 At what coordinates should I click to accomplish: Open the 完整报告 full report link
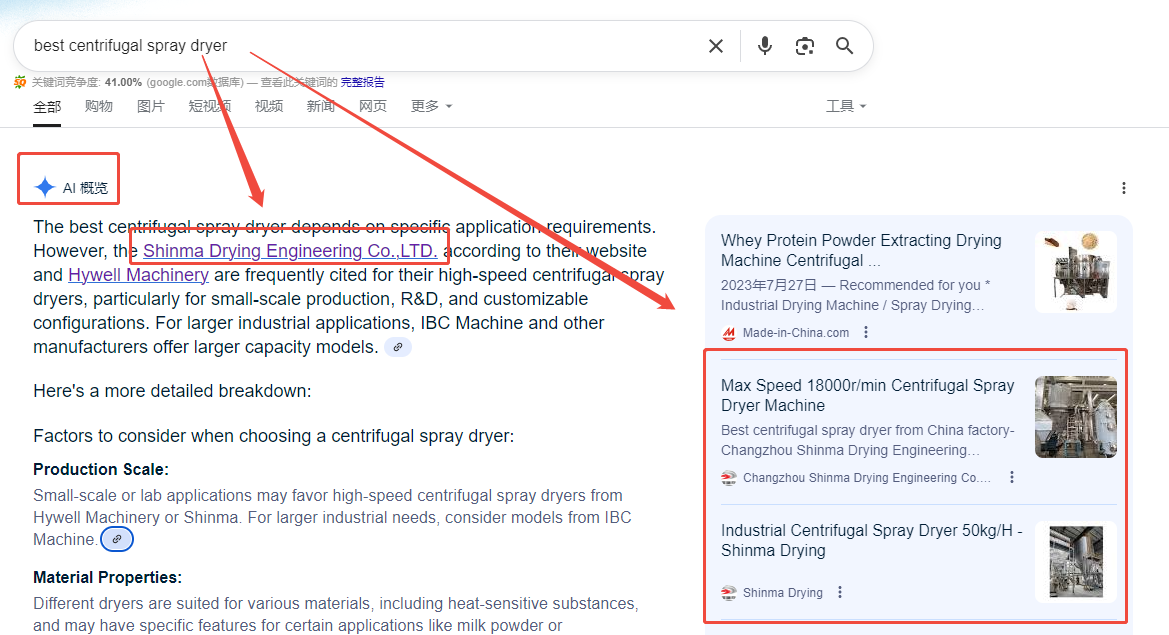[362, 82]
